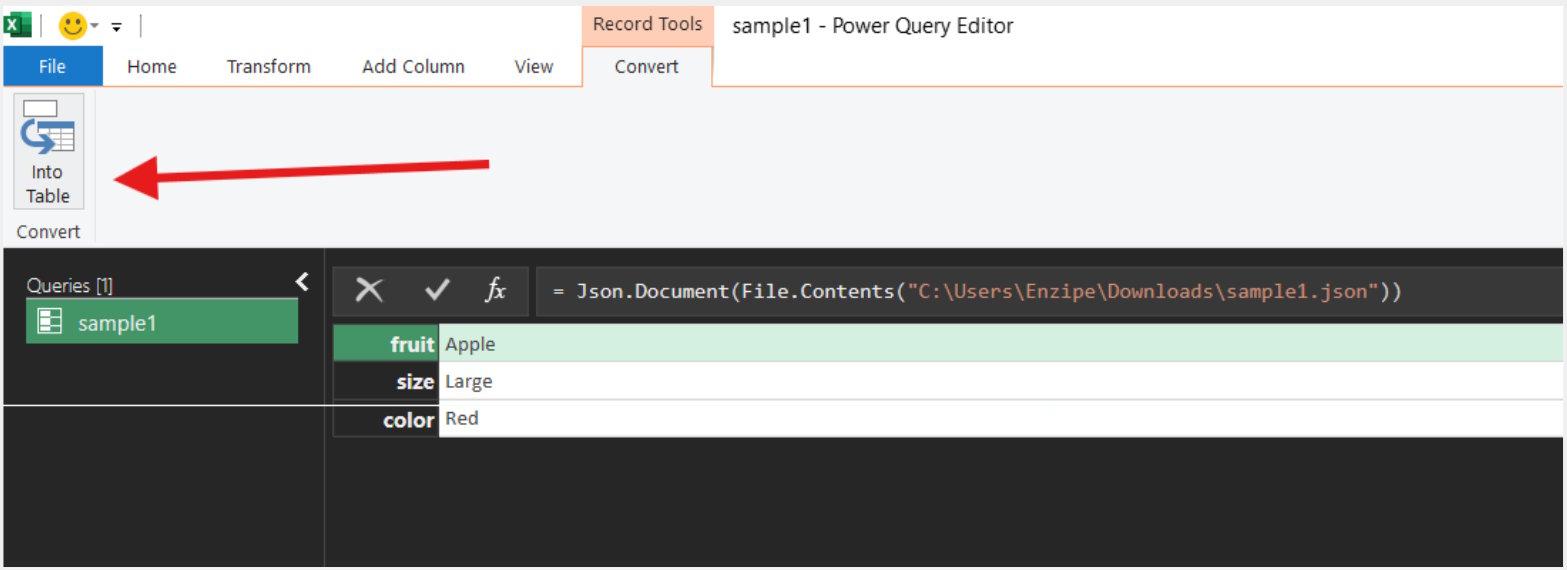The image size is (1567, 570).
Task: Collapse the Queries pane with chevron
Action: pyautogui.click(x=303, y=282)
